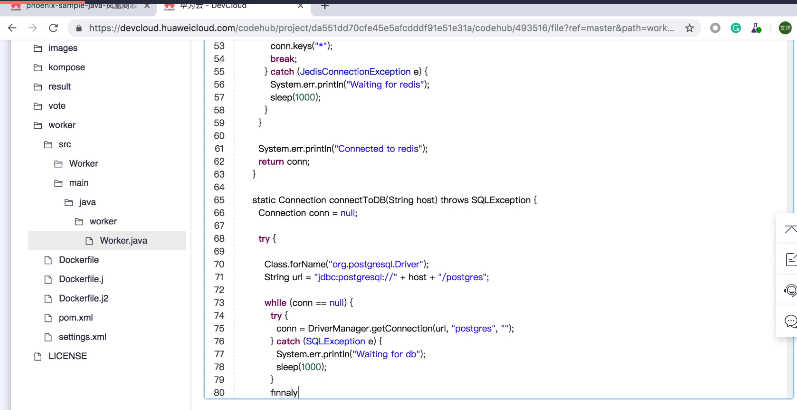The width and height of the screenshot is (797, 410).
Task: Click the connectToDB method declaration
Action: pyautogui.click(x=394, y=200)
